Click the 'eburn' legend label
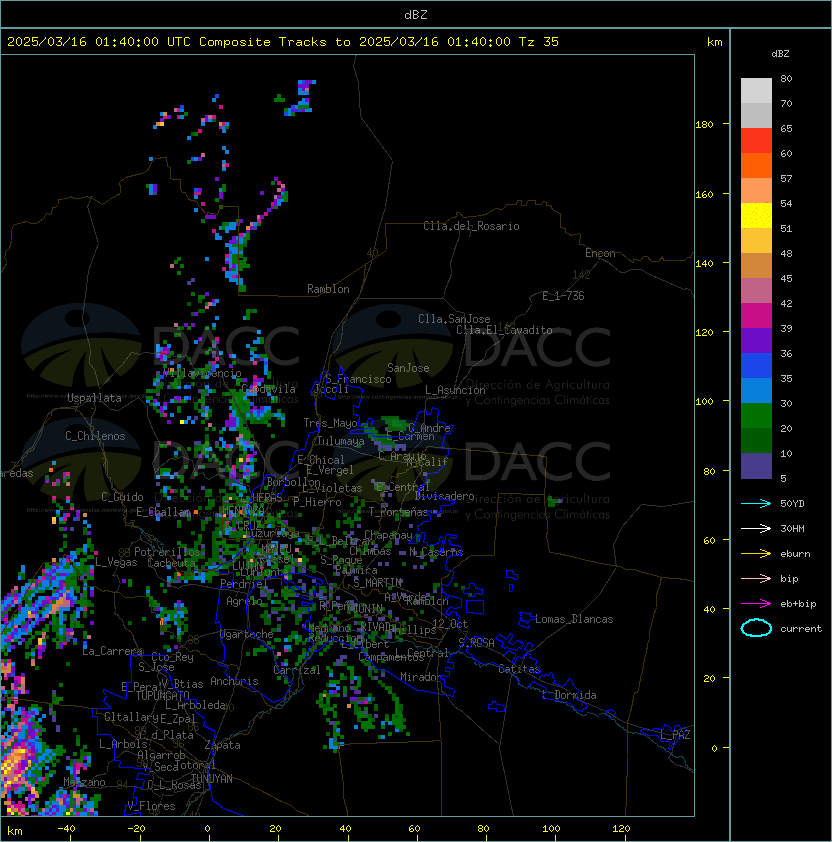Image resolution: width=832 pixels, height=842 pixels. point(795,554)
